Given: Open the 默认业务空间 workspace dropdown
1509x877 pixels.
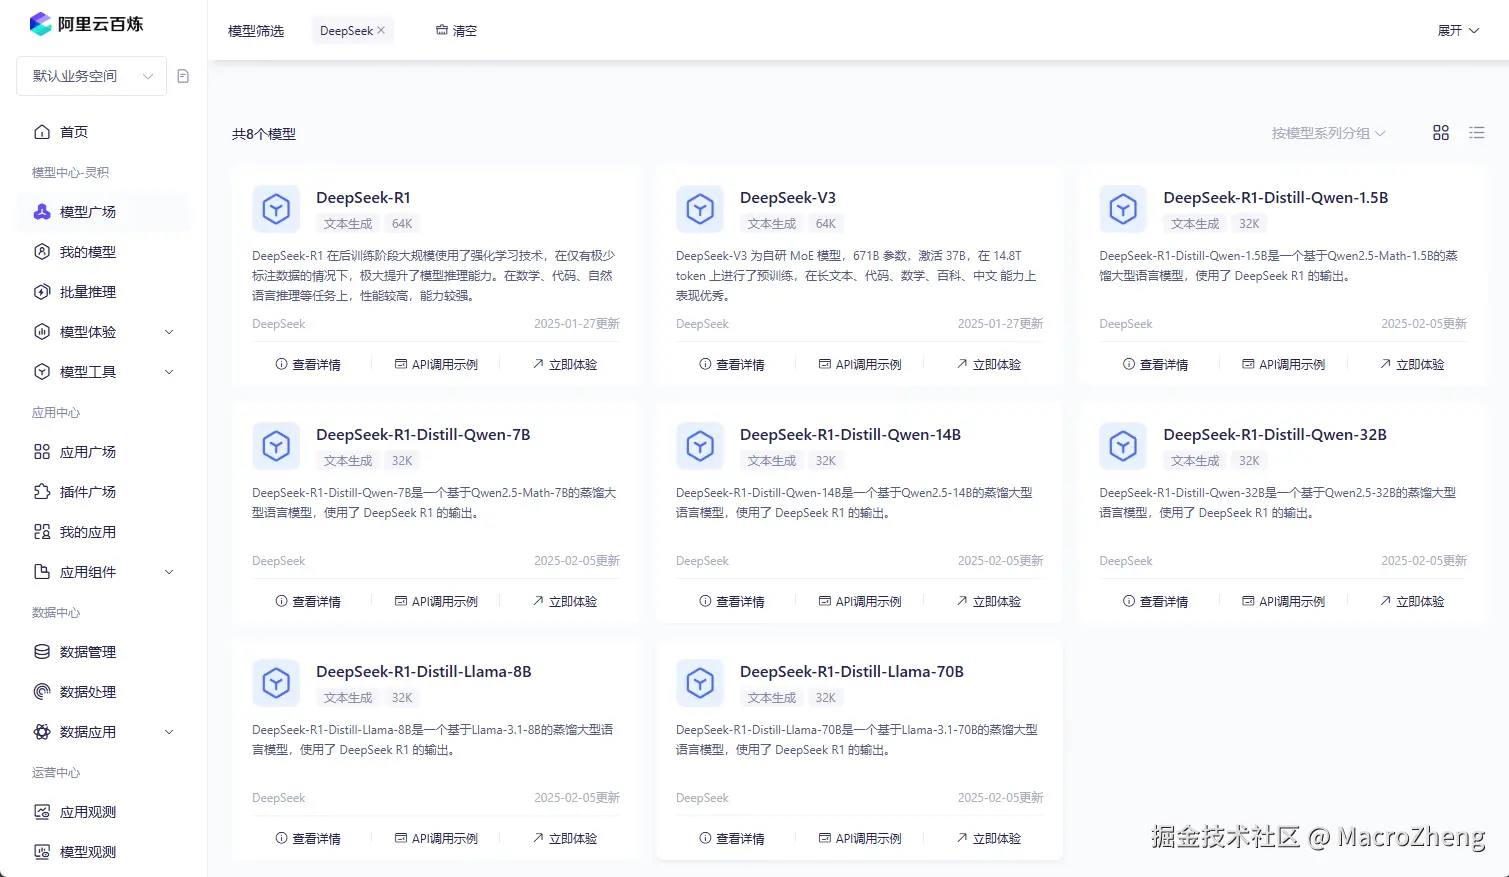Looking at the screenshot, I should [x=92, y=76].
